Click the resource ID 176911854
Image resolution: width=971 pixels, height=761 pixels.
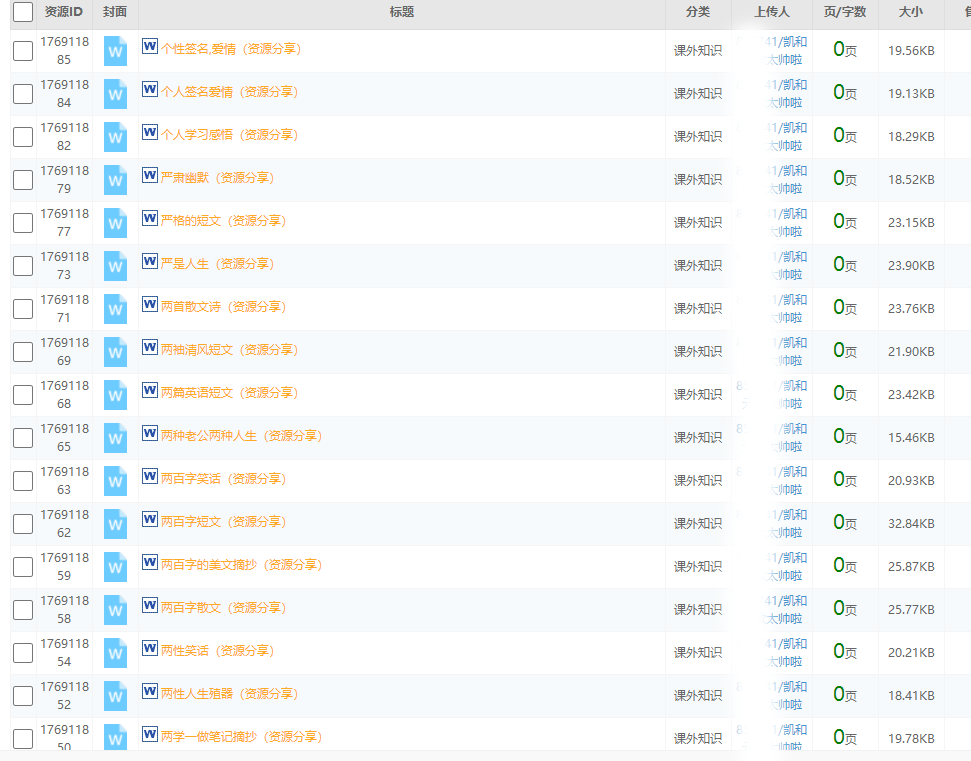click(64, 653)
